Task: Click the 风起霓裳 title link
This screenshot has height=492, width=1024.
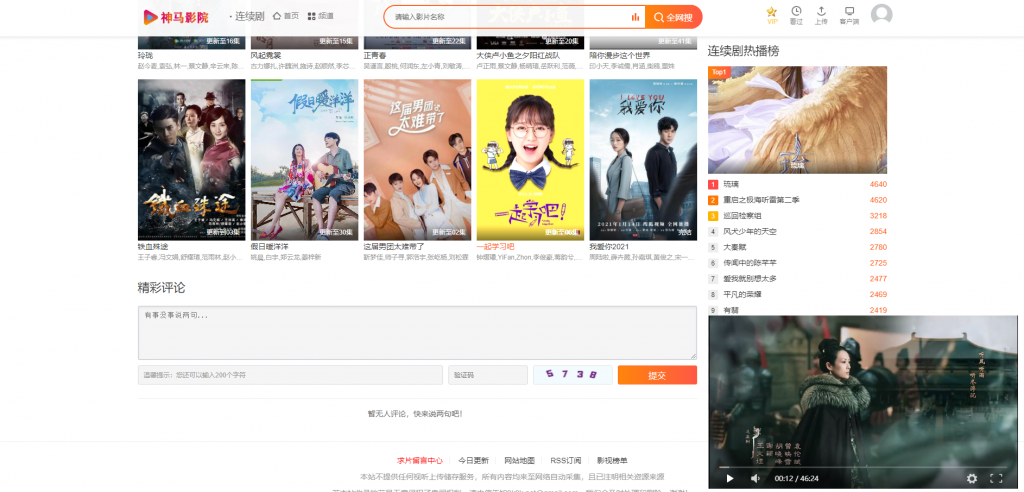Action: (266, 56)
